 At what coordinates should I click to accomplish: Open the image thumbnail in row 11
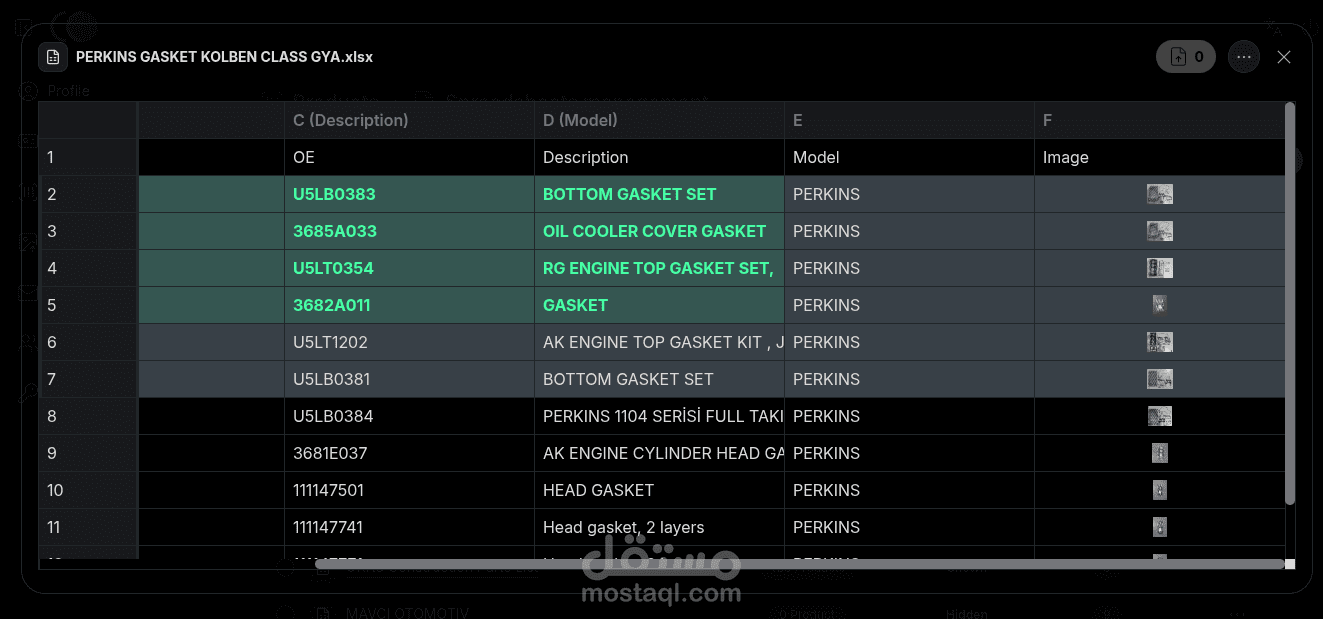tap(1160, 527)
